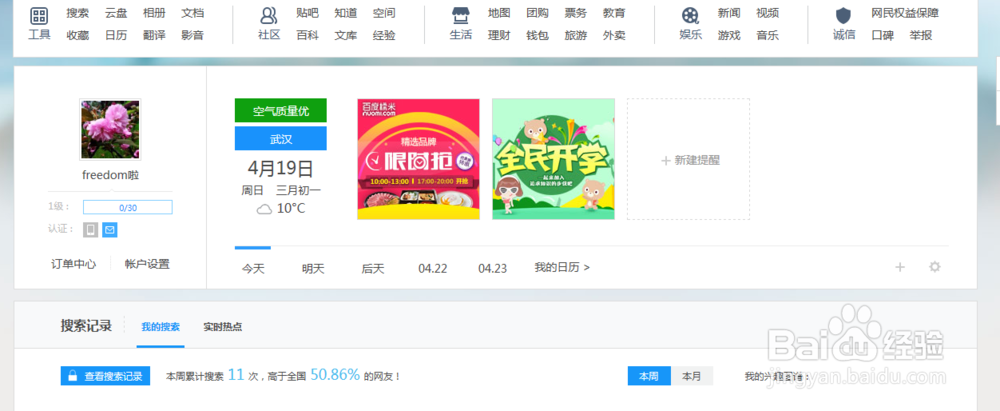Open the 口碑 link
The image size is (1000, 411).
(882, 35)
